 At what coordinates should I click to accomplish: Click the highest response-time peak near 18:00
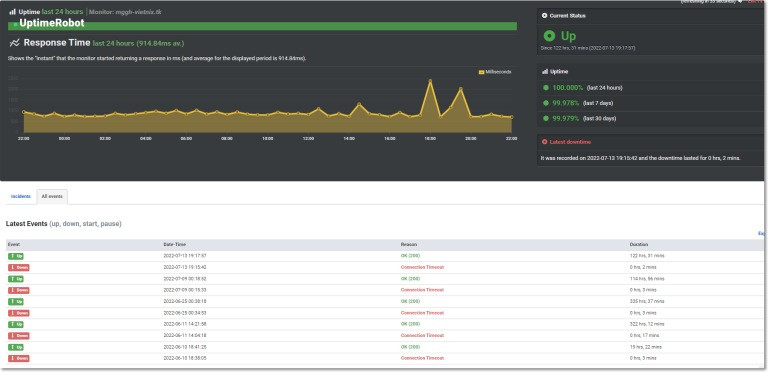(x=430, y=81)
